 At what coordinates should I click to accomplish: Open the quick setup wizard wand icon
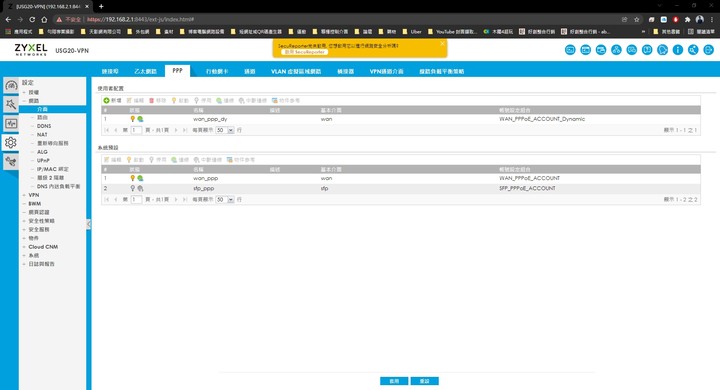coord(11,104)
